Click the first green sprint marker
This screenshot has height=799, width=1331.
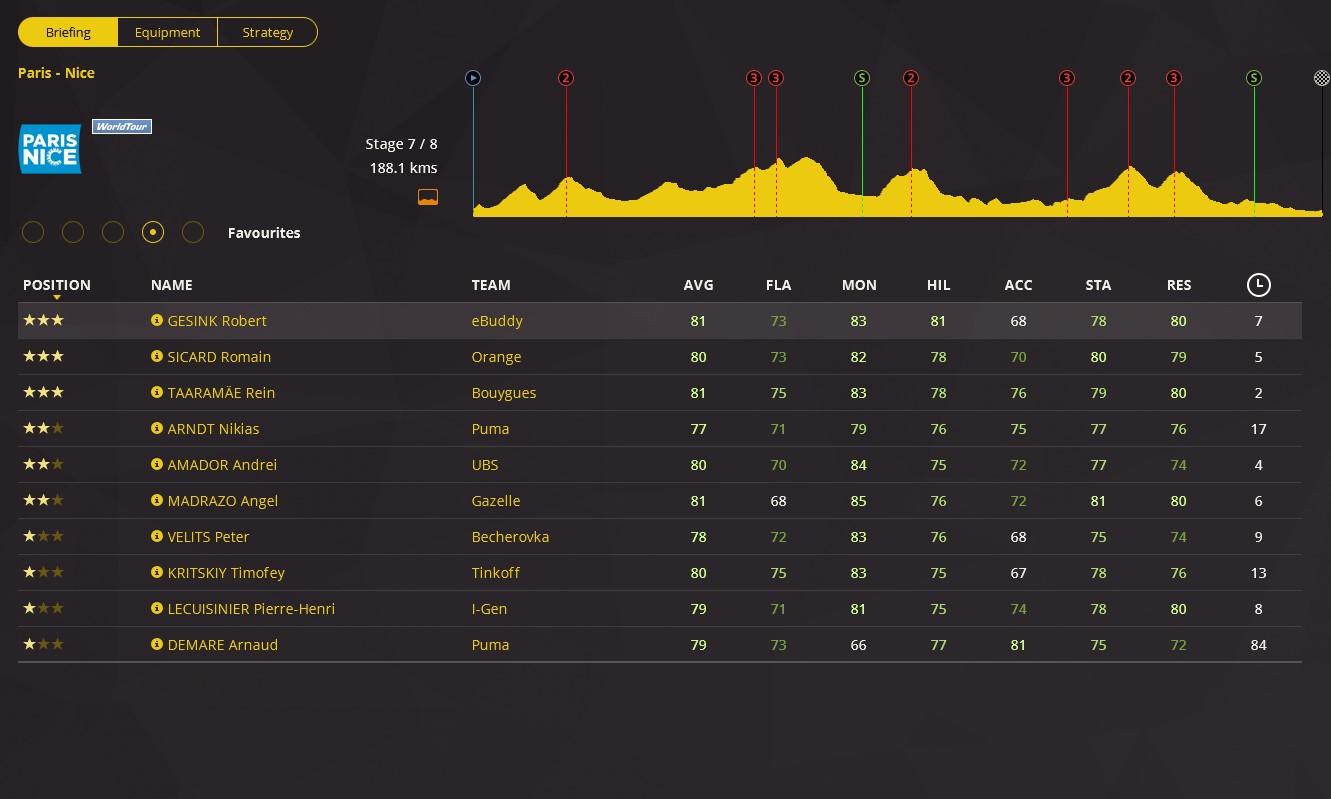862,78
